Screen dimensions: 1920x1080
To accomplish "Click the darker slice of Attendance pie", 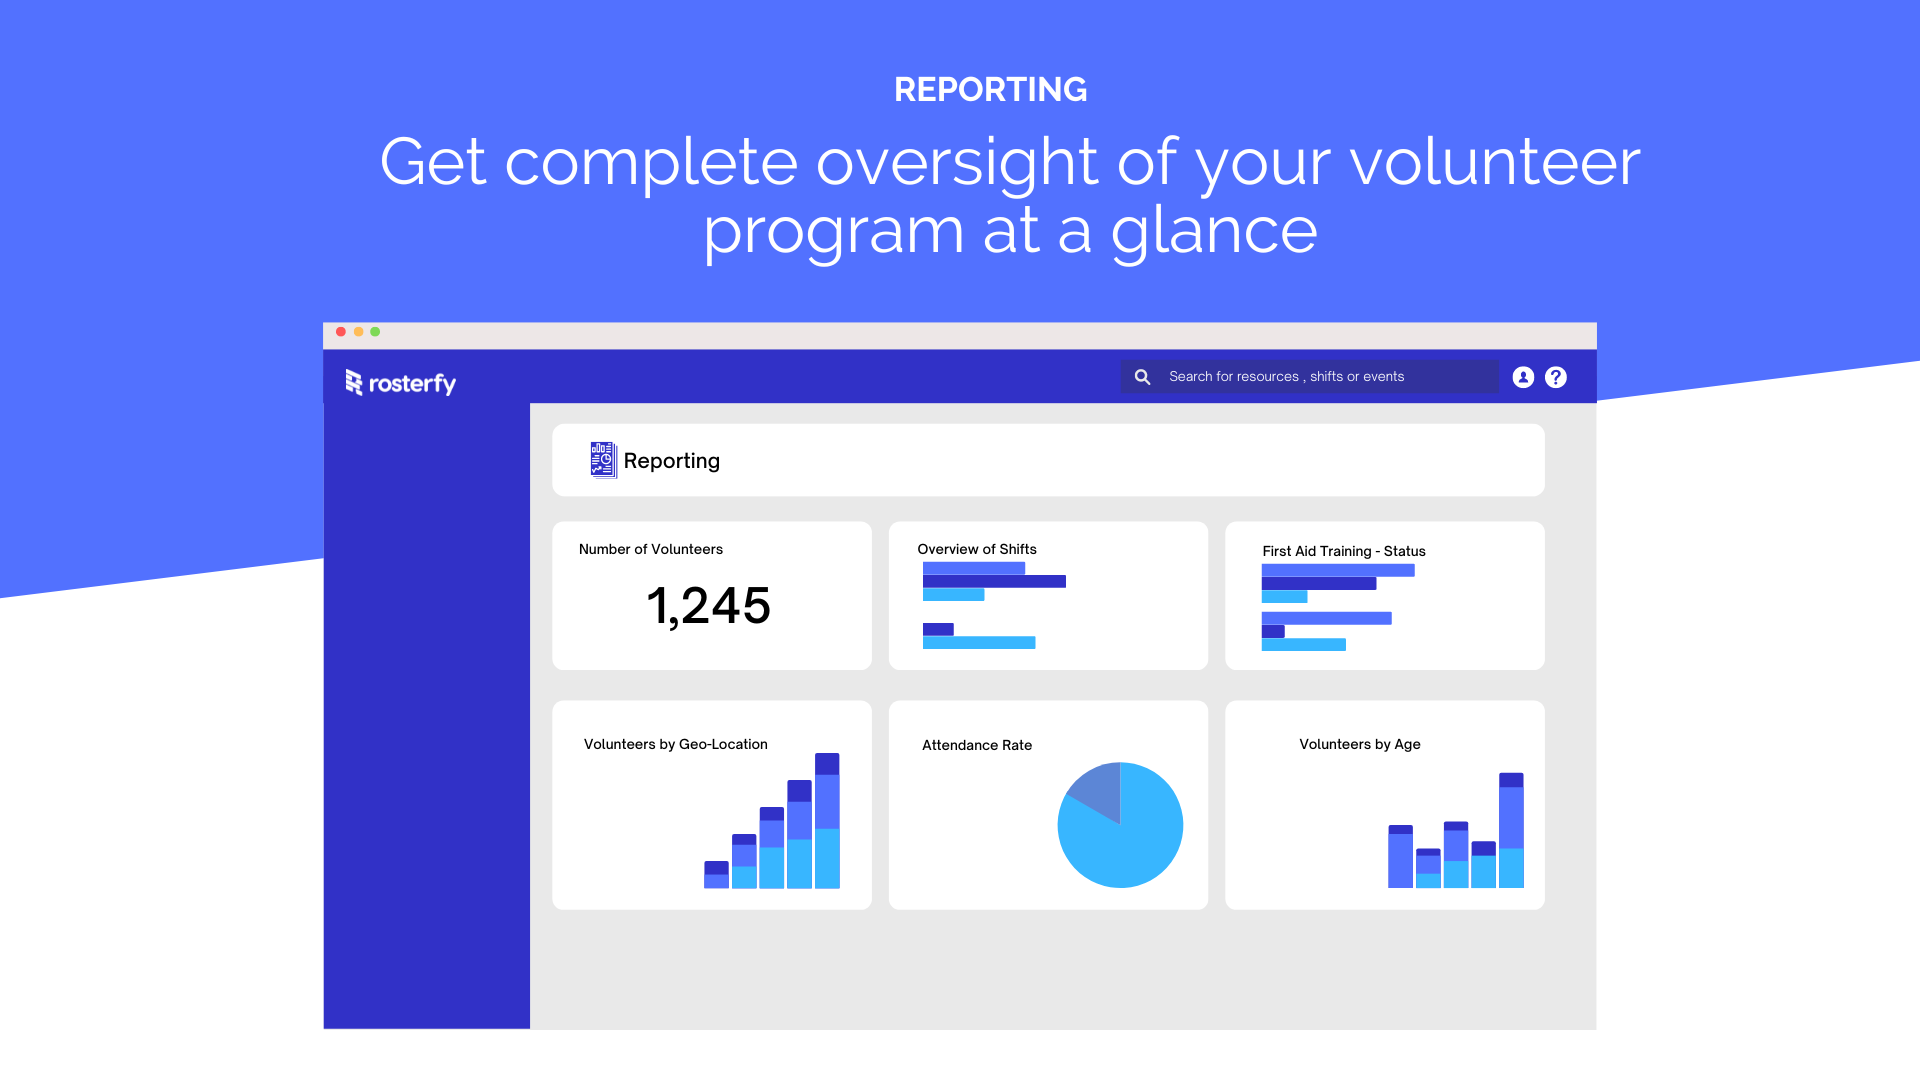I will 1099,790.
